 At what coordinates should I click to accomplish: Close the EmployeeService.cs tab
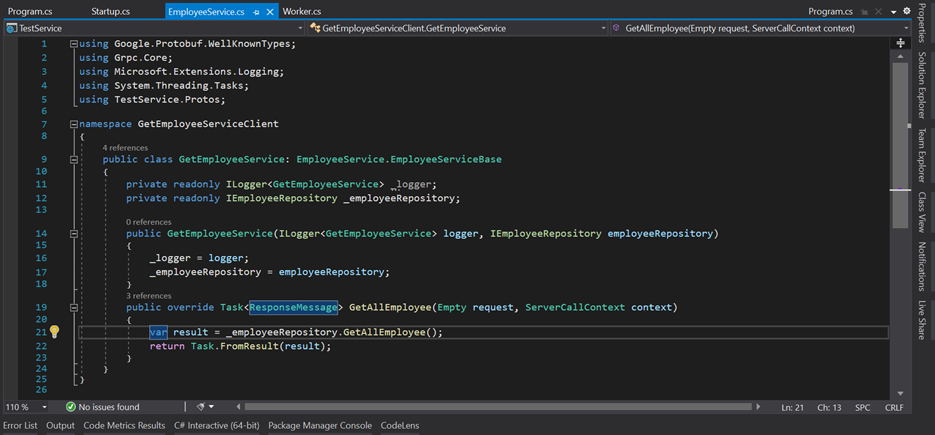click(270, 12)
